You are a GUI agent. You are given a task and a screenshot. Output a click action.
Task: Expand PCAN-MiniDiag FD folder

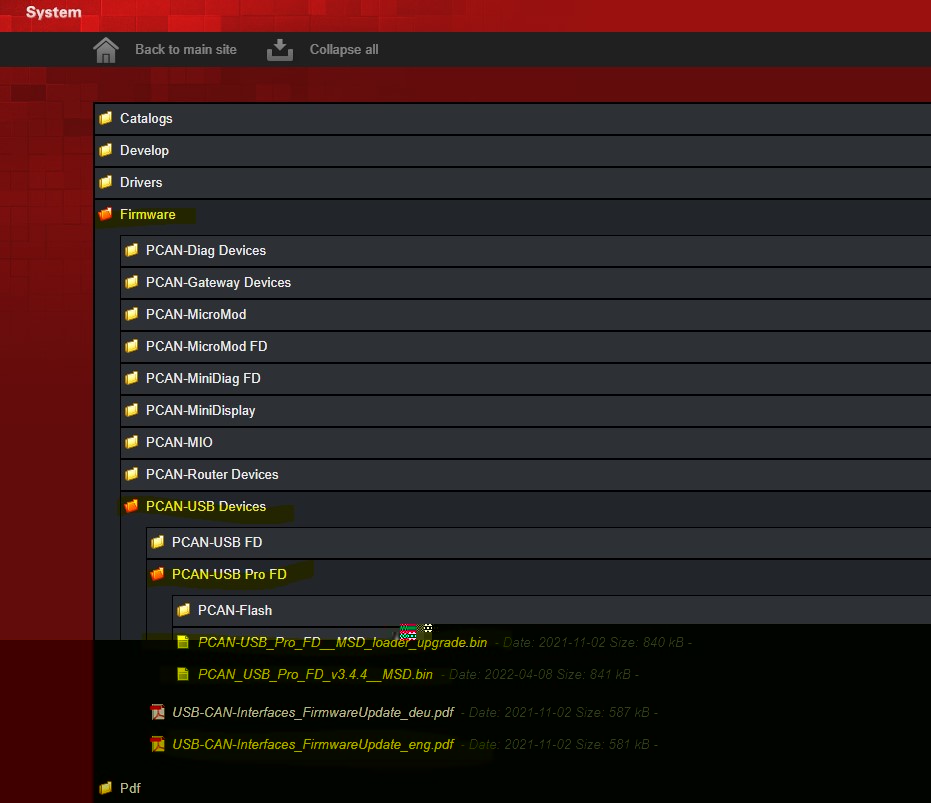tap(203, 378)
